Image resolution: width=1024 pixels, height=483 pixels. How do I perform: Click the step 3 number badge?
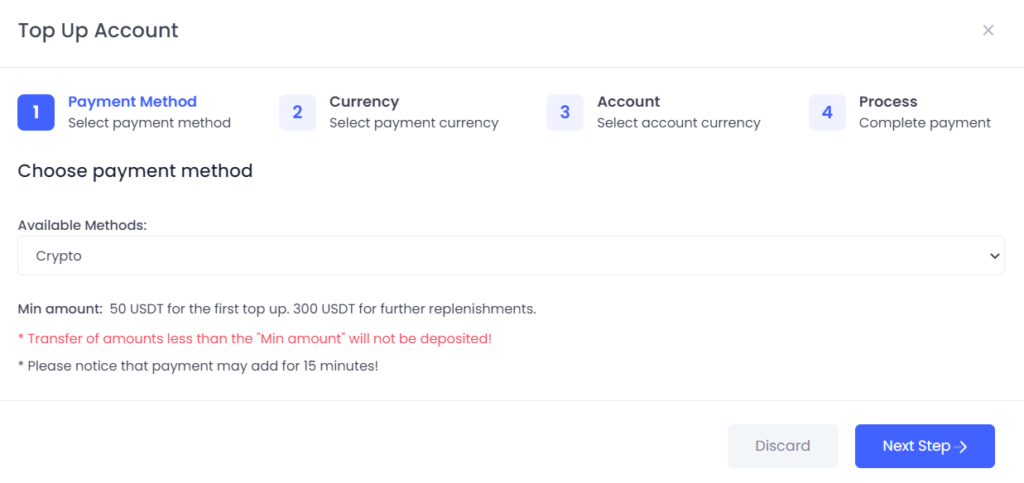pos(565,112)
